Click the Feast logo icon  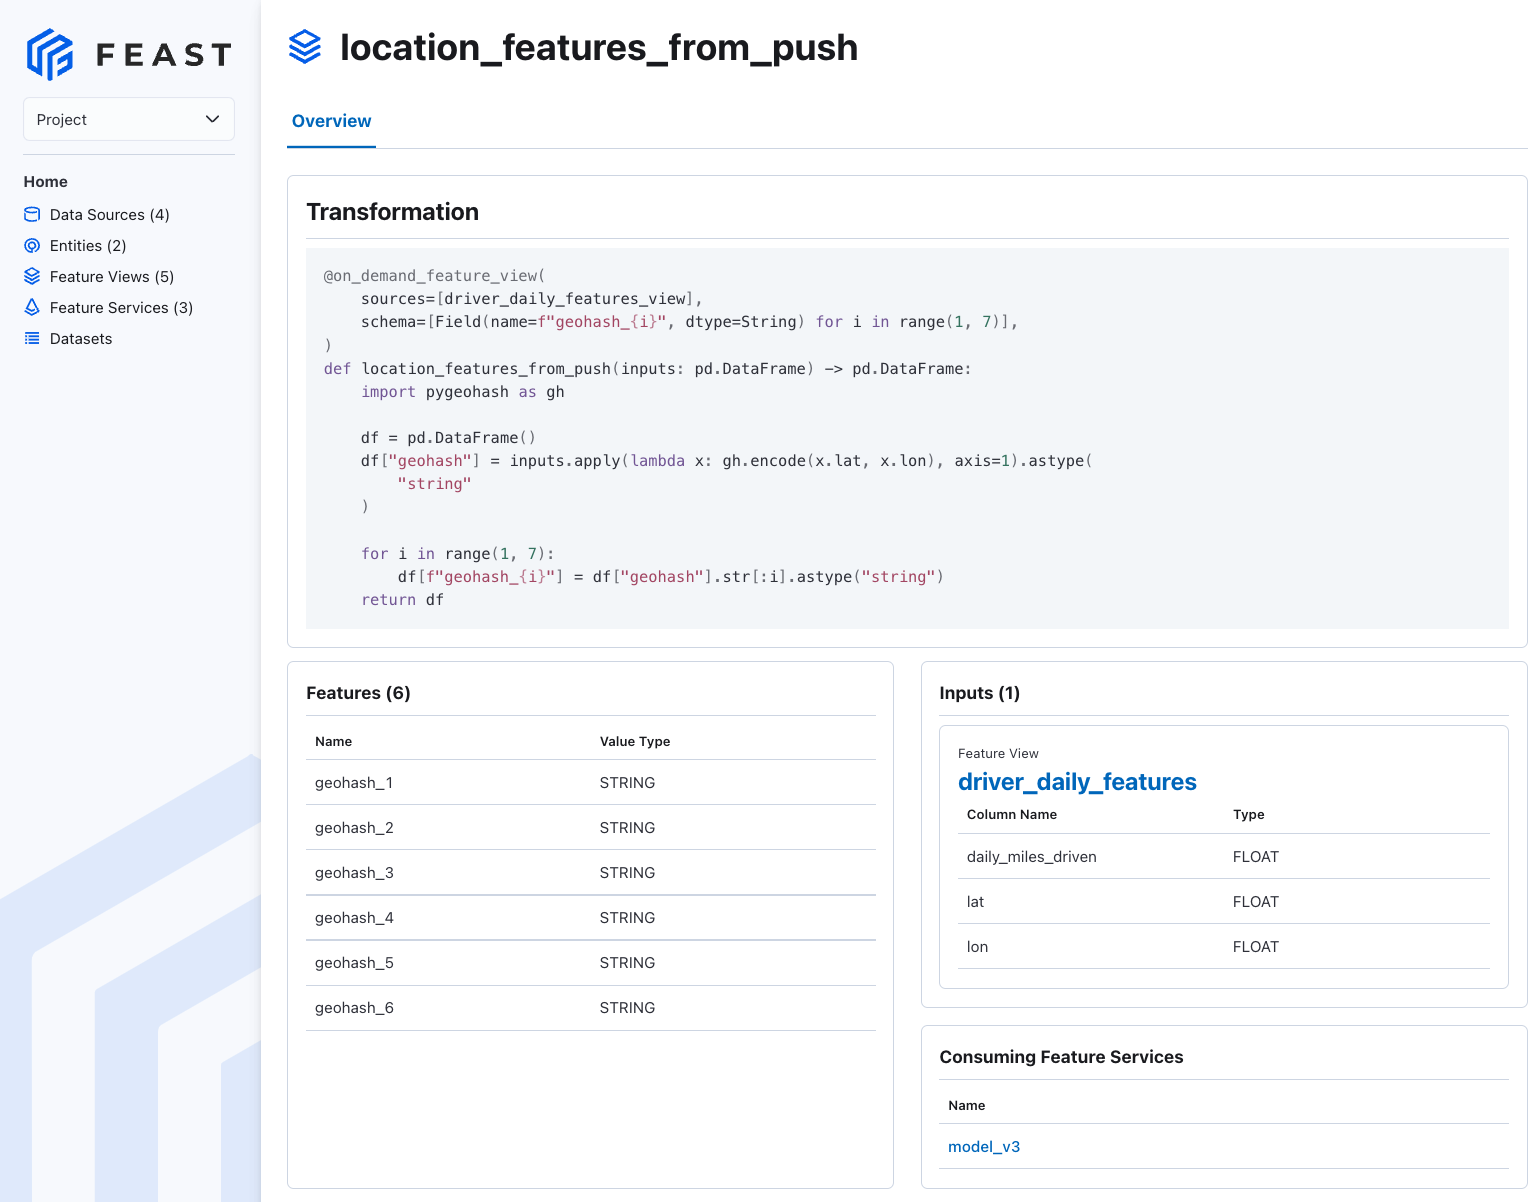pyautogui.click(x=50, y=54)
